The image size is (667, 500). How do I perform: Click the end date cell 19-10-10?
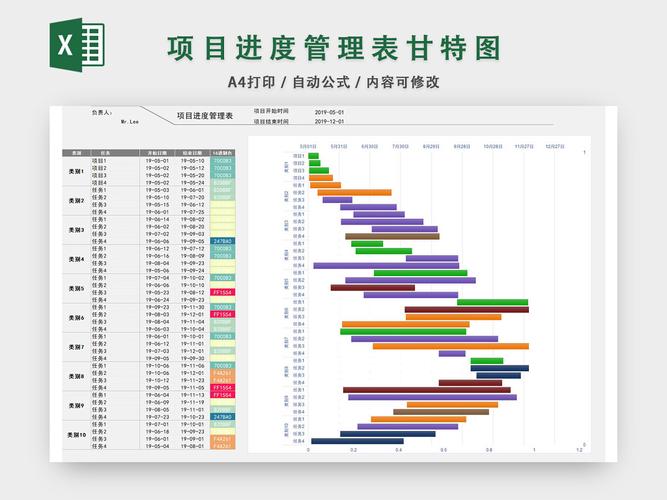[x=193, y=286]
